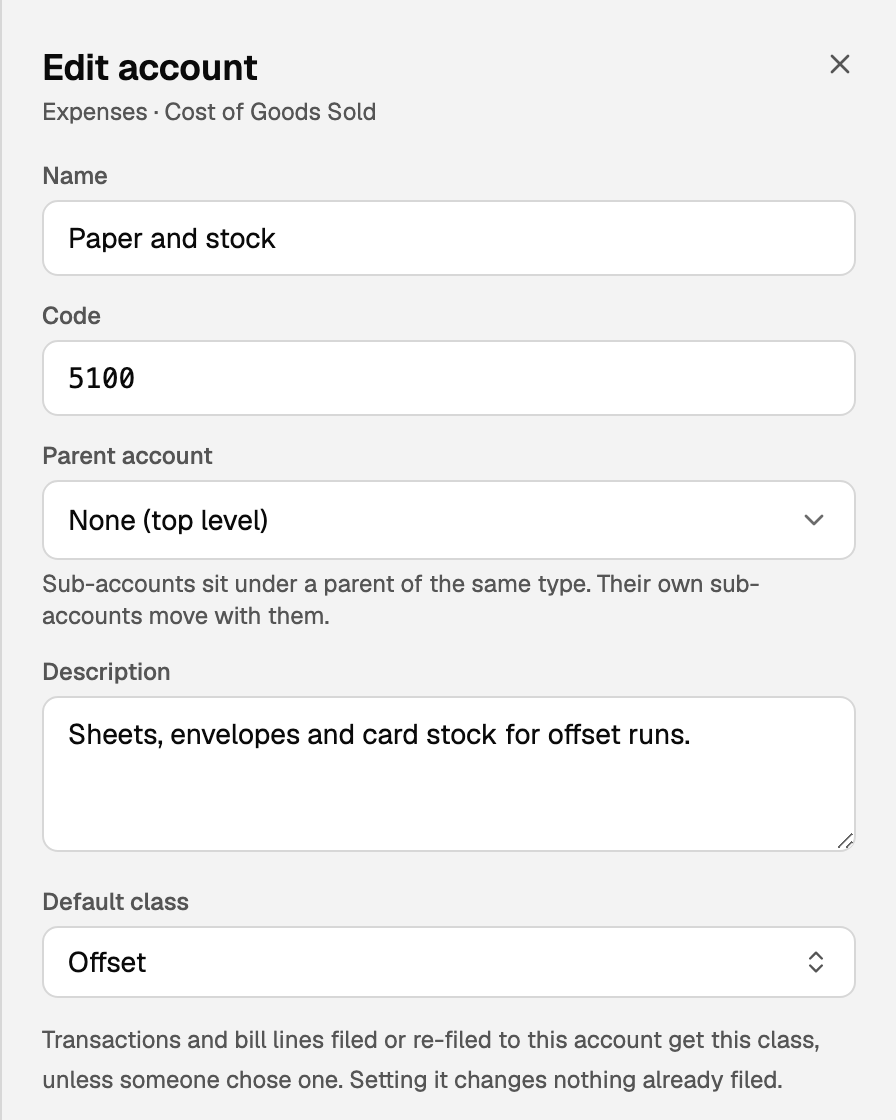This screenshot has height=1120, width=896.
Task: Click the note starting 'Transactions and bill lines'
Action: tap(431, 1059)
